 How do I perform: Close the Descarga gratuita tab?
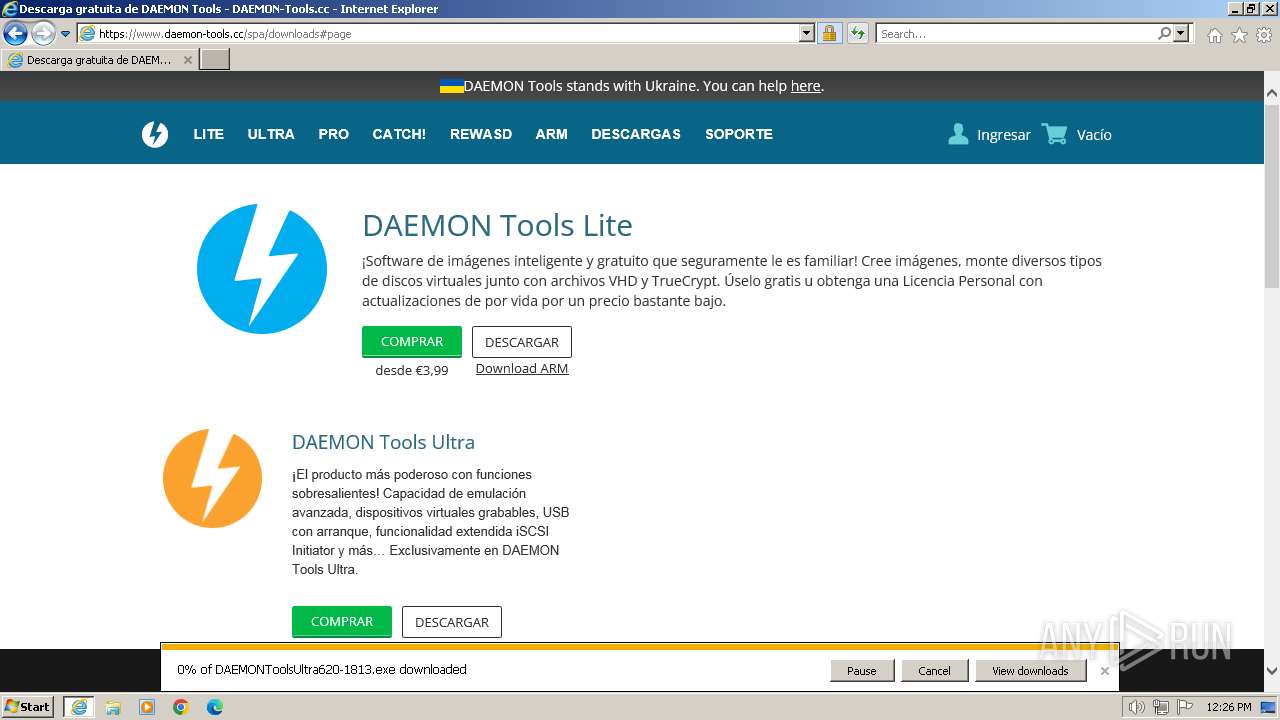[187, 60]
